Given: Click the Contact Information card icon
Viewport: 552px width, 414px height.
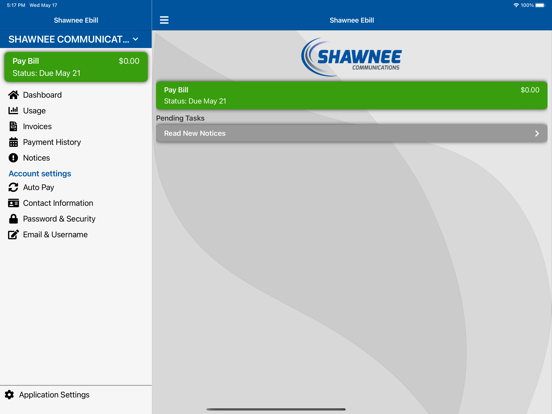Looking at the screenshot, I should [13, 203].
